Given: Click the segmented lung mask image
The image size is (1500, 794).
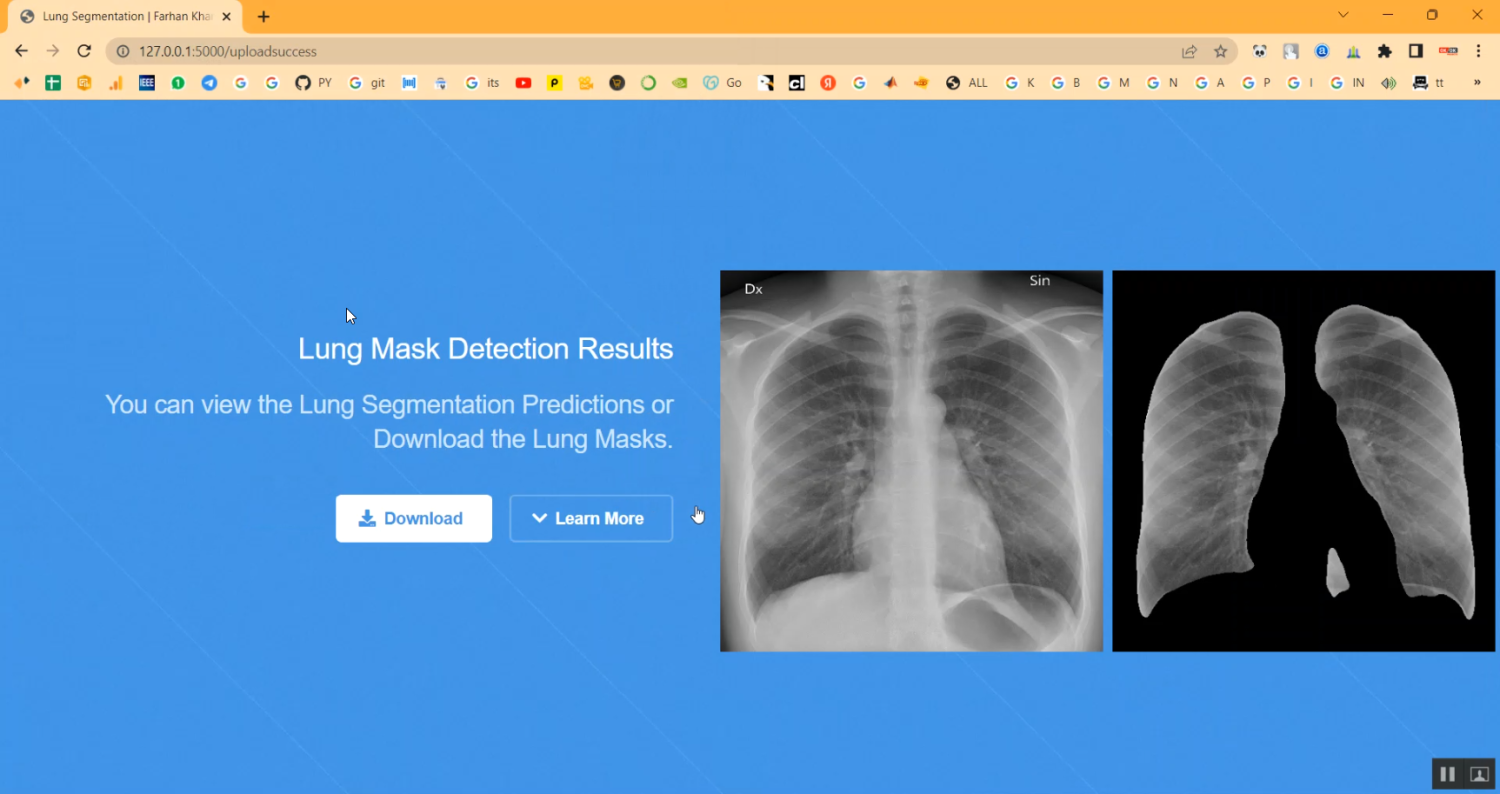Looking at the screenshot, I should (x=1303, y=460).
